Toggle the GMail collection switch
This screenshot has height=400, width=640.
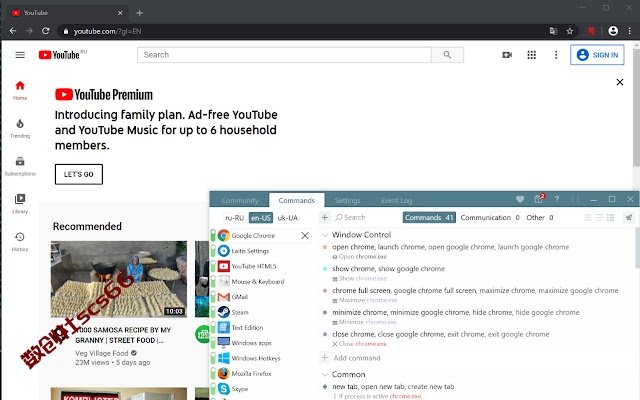[213, 297]
